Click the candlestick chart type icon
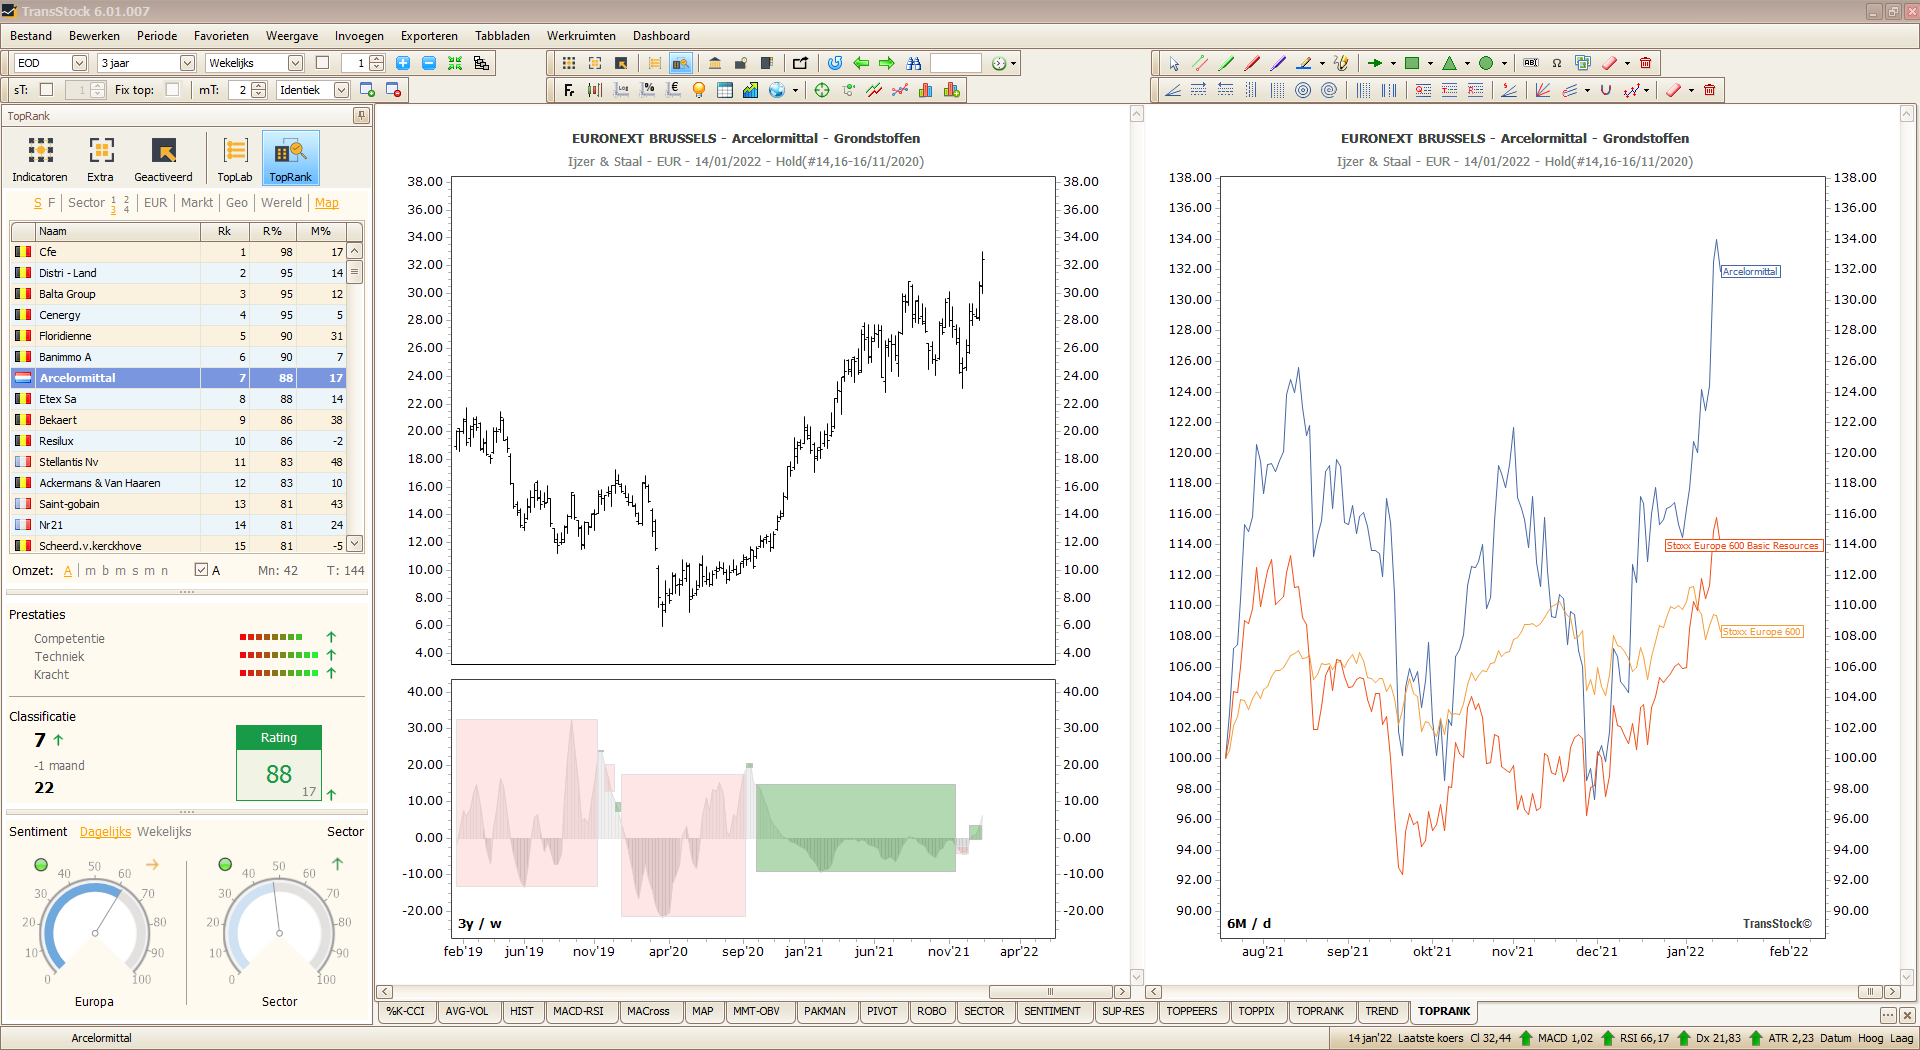The width and height of the screenshot is (1920, 1050). [595, 90]
